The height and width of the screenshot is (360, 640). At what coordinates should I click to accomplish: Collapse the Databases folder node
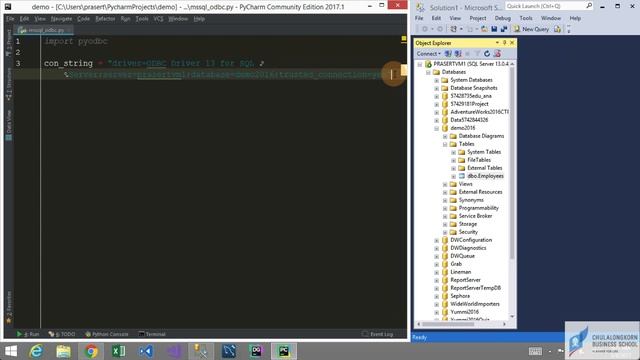(x=428, y=72)
